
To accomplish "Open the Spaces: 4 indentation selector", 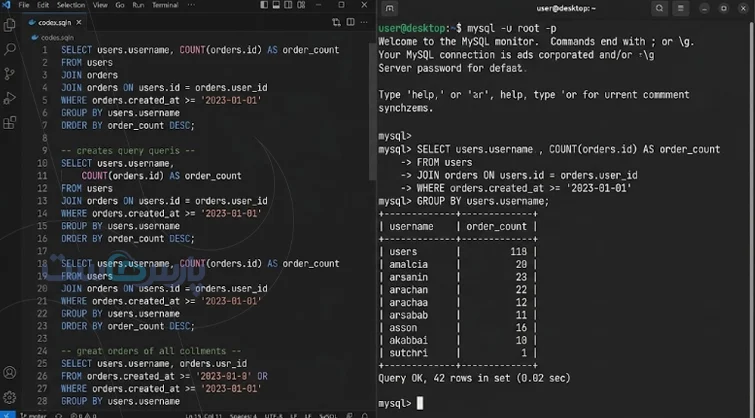I will point(243,416).
